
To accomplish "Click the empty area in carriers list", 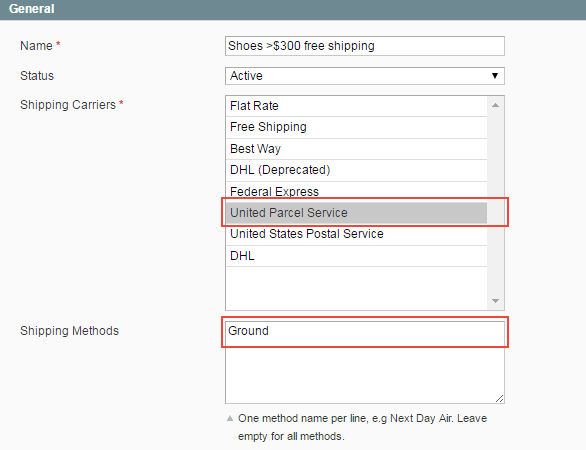I will 357,288.
